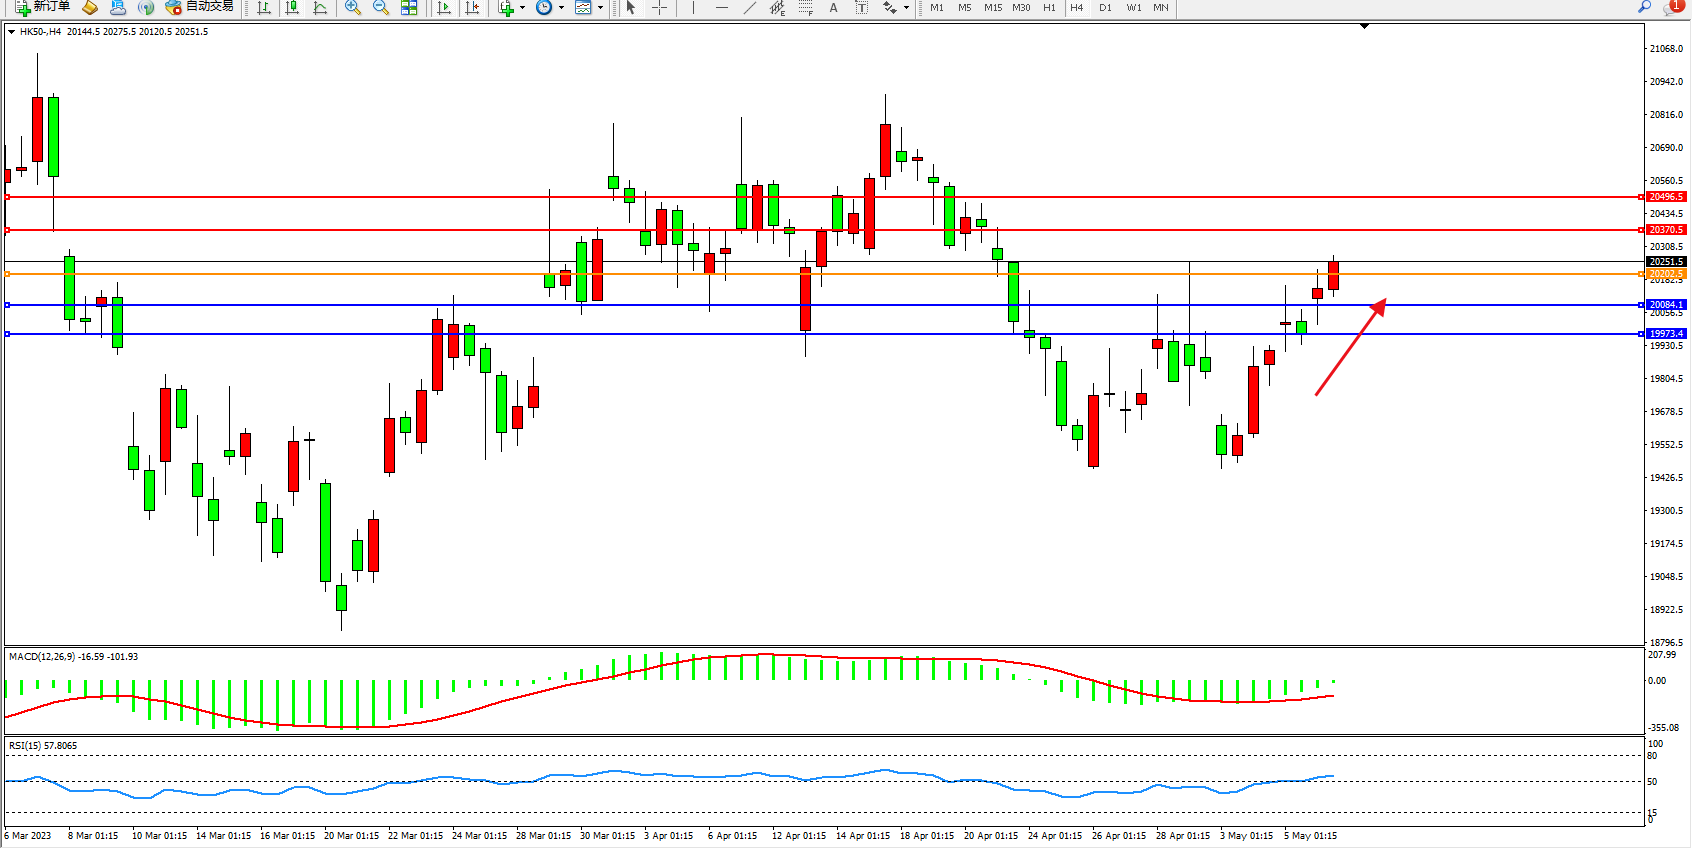Viewport: 1692px width, 849px height.
Task: Open the templates dropdown arrow
Action: pyautogui.click(x=600, y=8)
